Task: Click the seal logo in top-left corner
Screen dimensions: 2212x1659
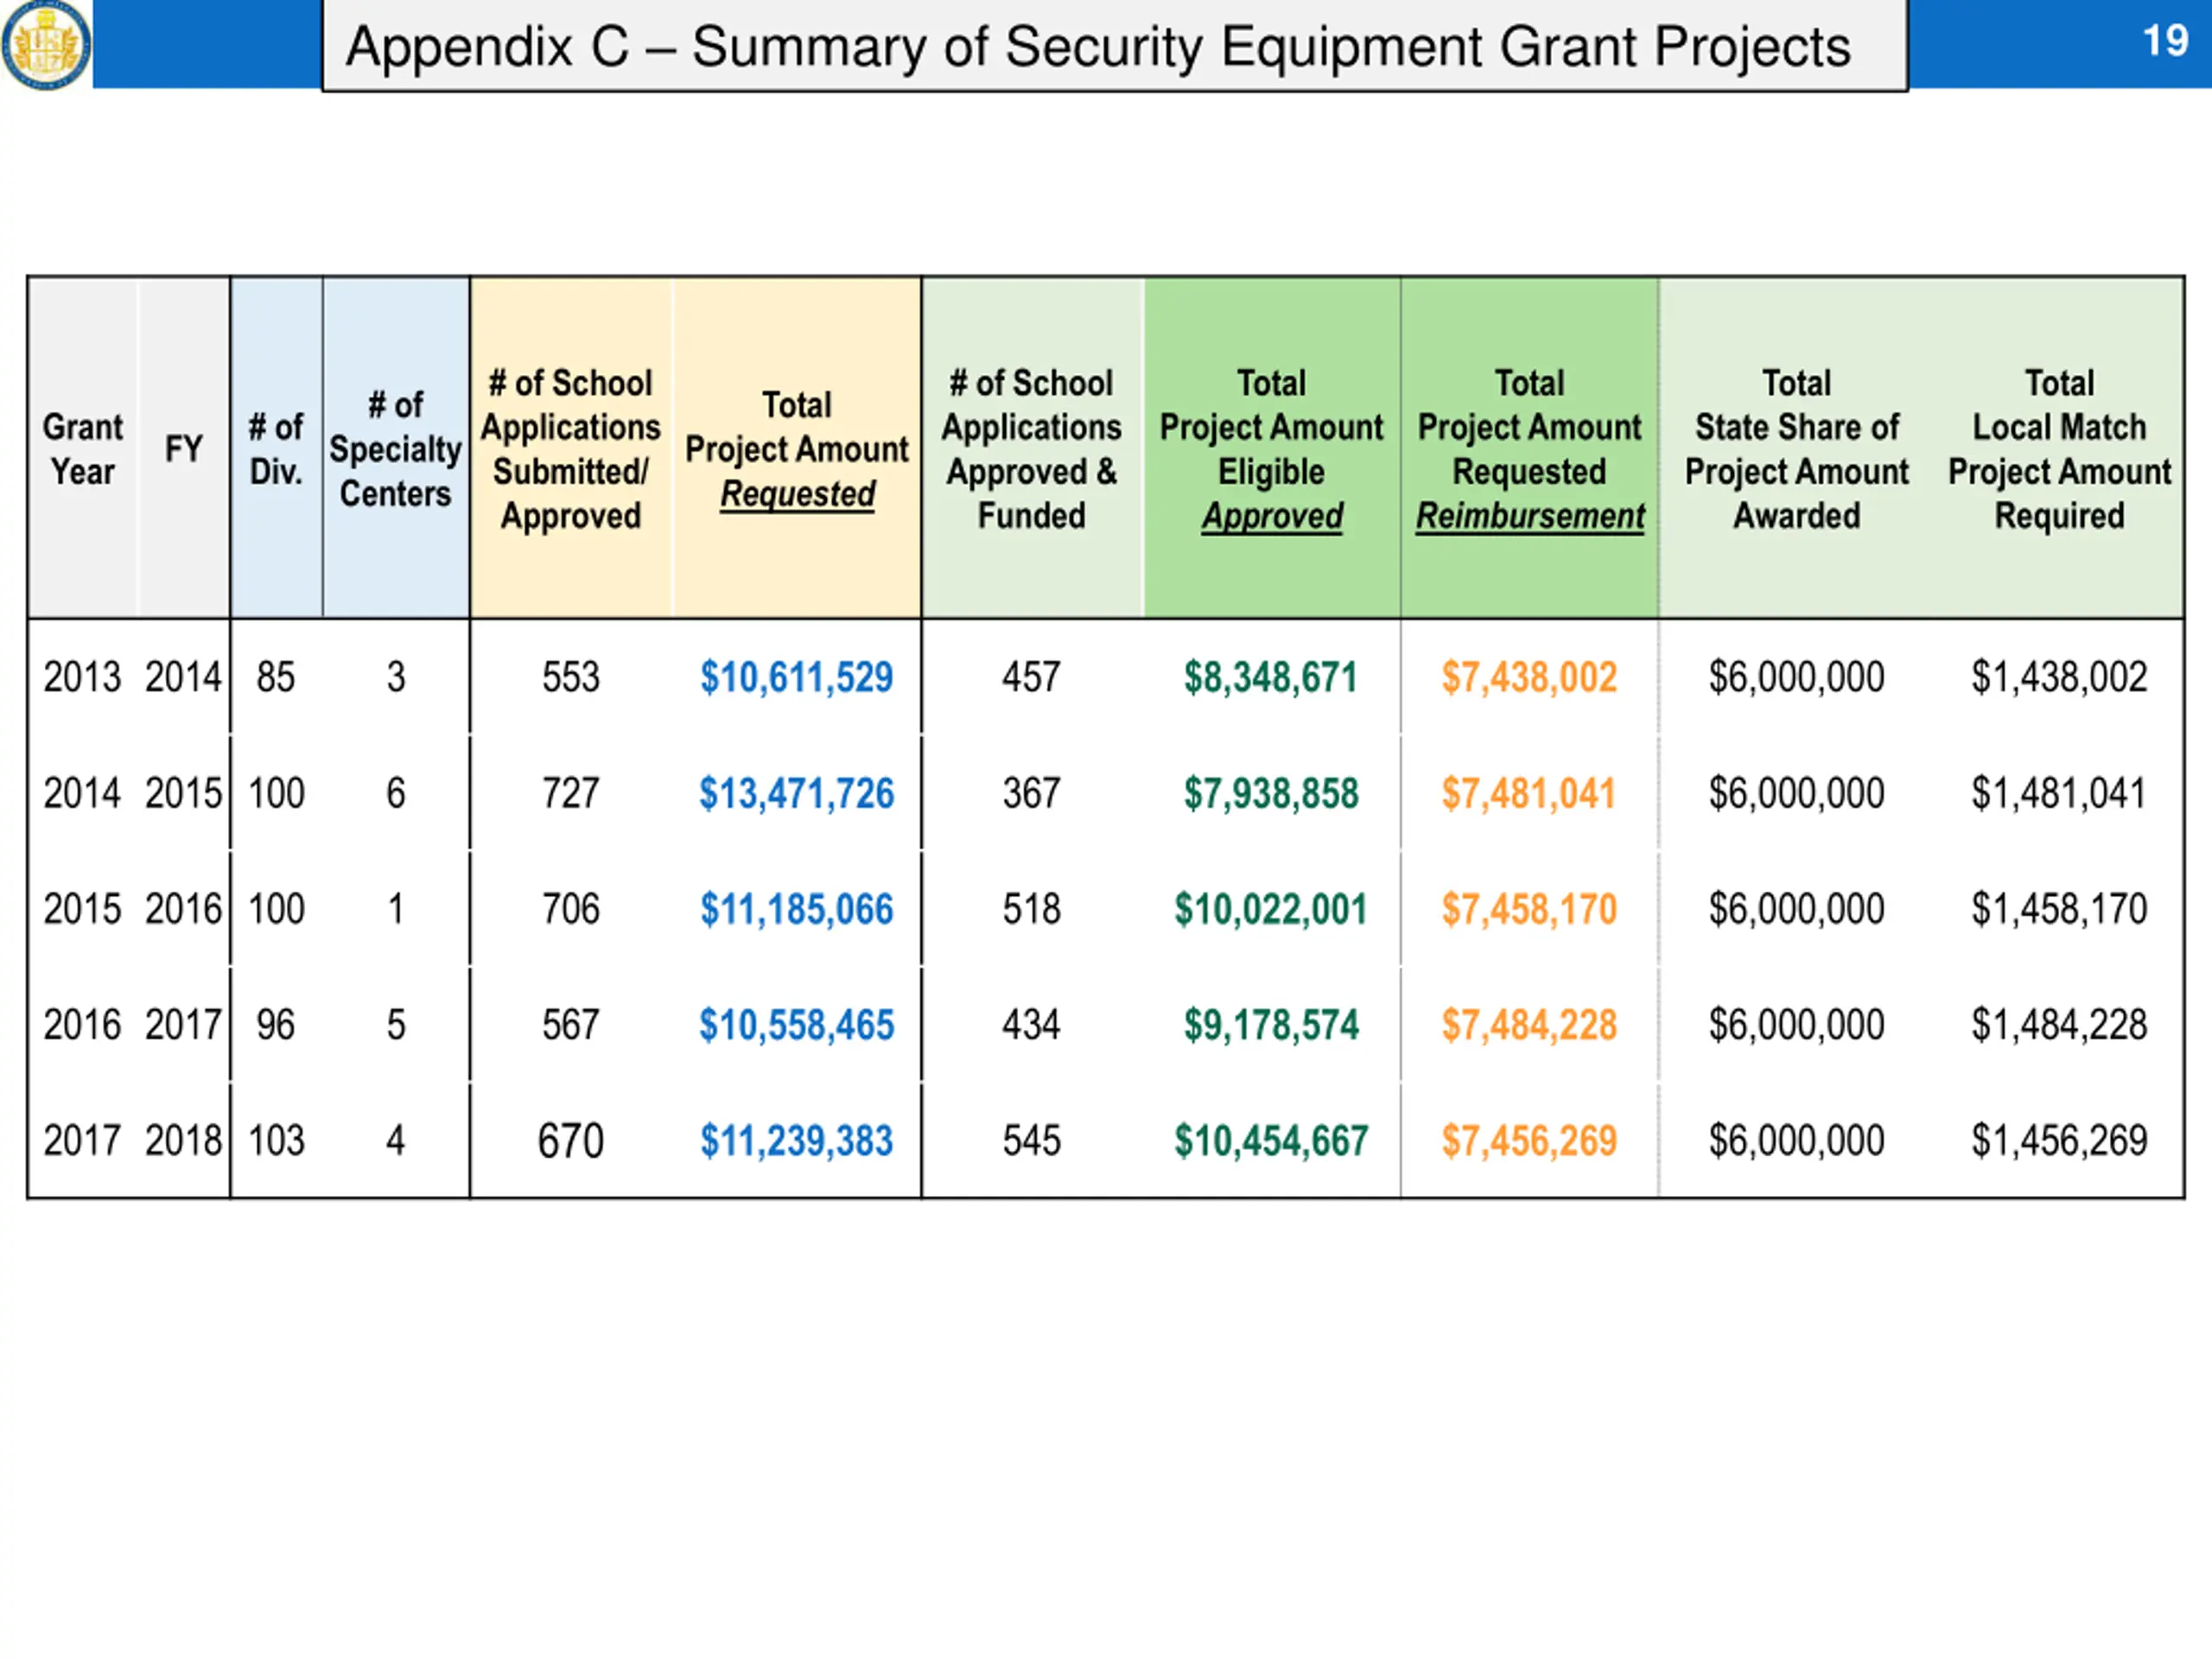Action: pyautogui.click(x=45, y=44)
